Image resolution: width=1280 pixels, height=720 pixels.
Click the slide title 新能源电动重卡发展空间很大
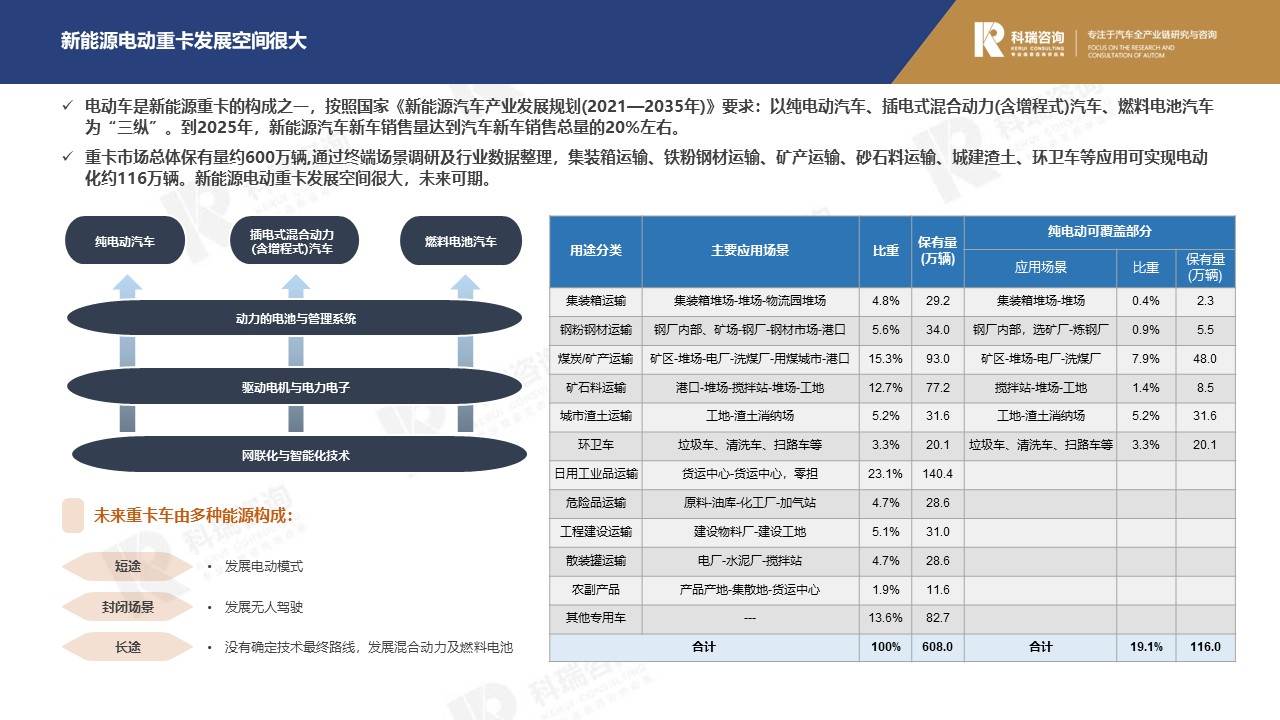(184, 41)
